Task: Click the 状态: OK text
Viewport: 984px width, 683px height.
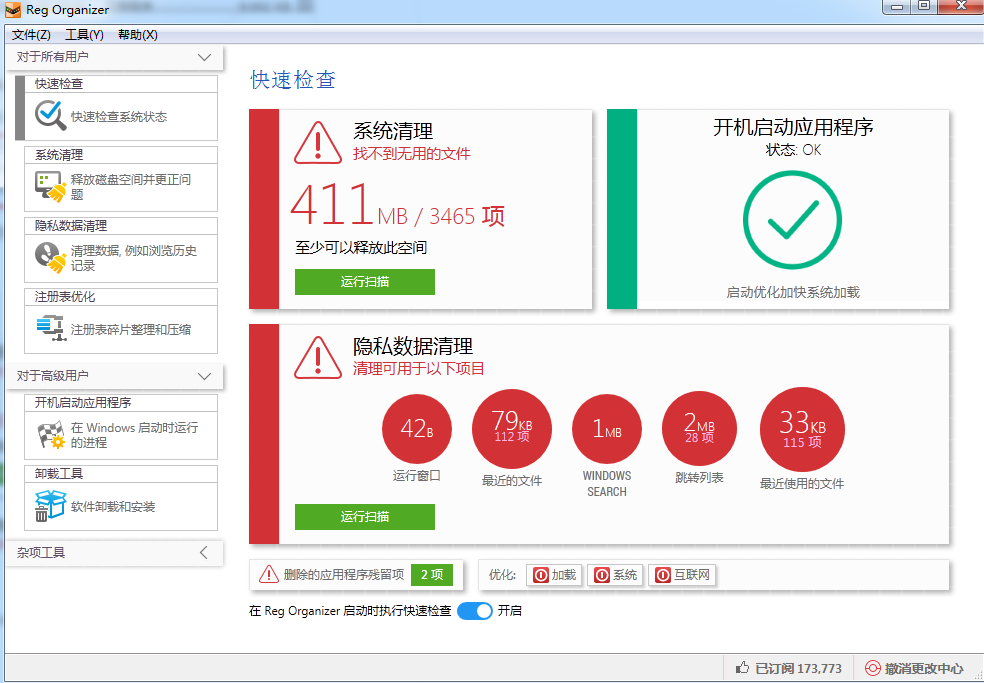Action: [793, 150]
